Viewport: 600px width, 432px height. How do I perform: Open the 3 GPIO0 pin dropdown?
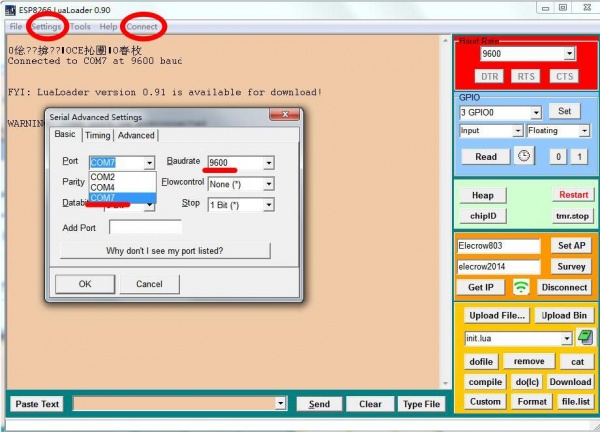(x=536, y=112)
